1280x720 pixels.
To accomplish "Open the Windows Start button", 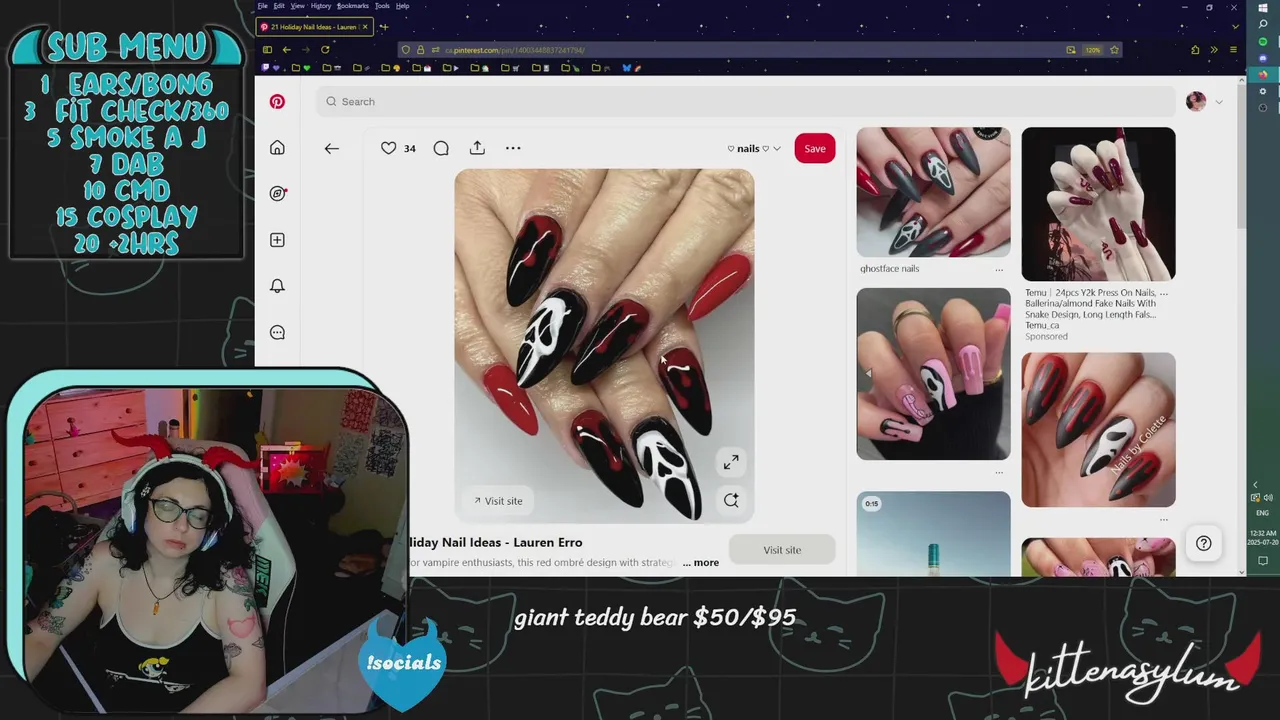I will coord(1263,7).
